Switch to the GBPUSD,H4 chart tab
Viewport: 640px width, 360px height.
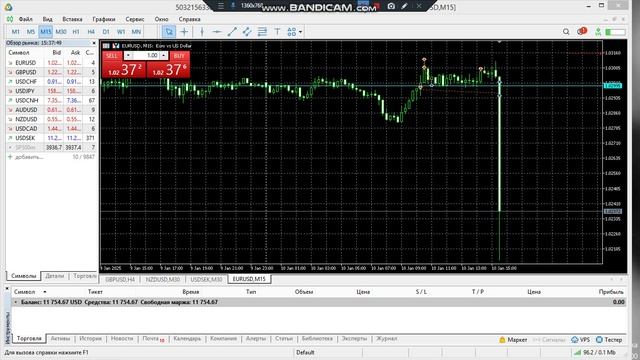click(120, 280)
